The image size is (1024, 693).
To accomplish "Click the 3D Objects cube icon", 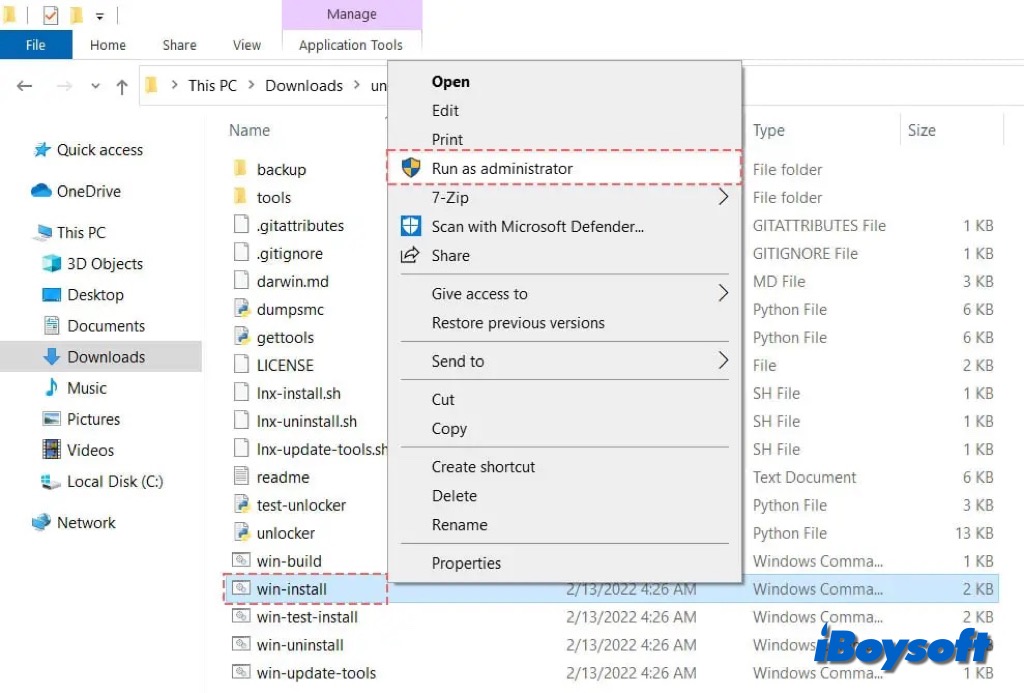I will tap(51, 264).
